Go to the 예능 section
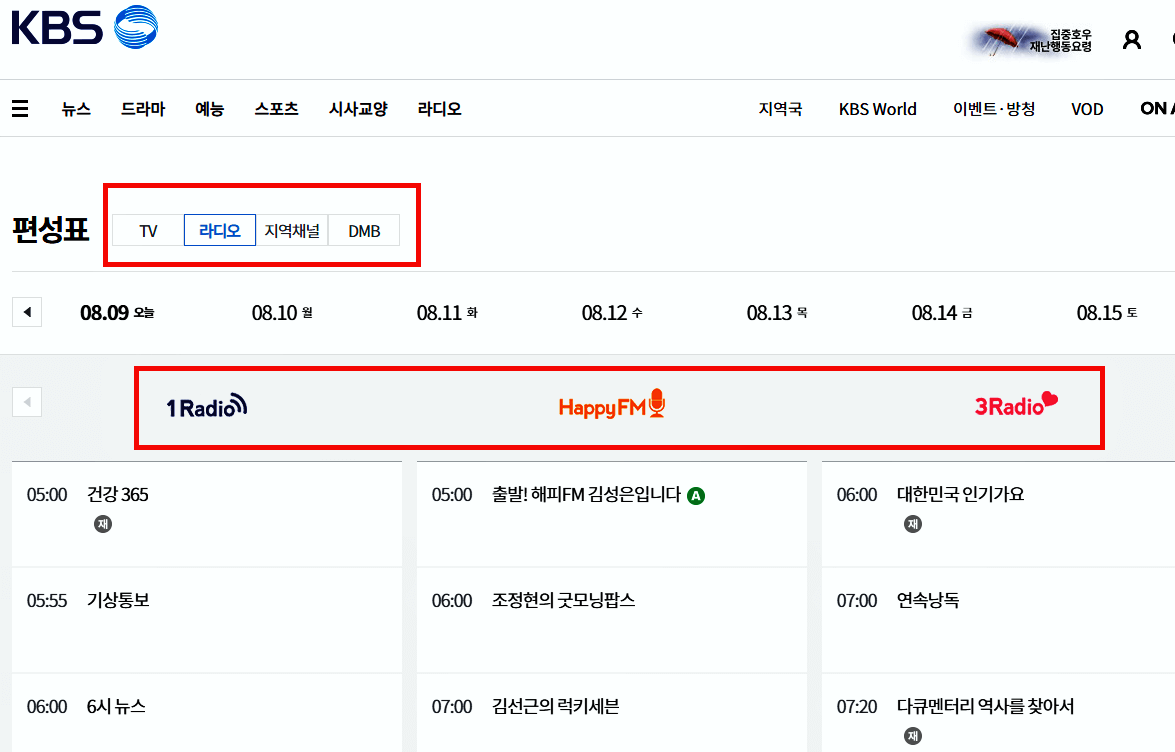The width and height of the screenshot is (1175, 752). [x=209, y=109]
